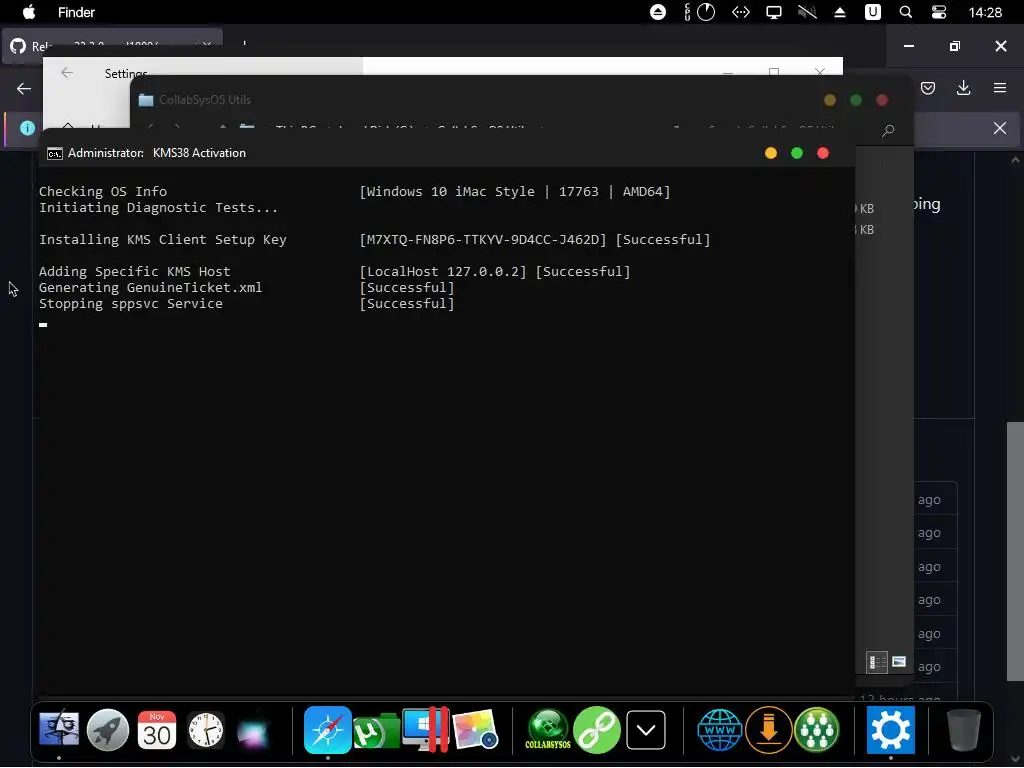This screenshot has width=1024, height=768.
Task: Click the 14:28 clock in menu bar
Action: point(985,12)
